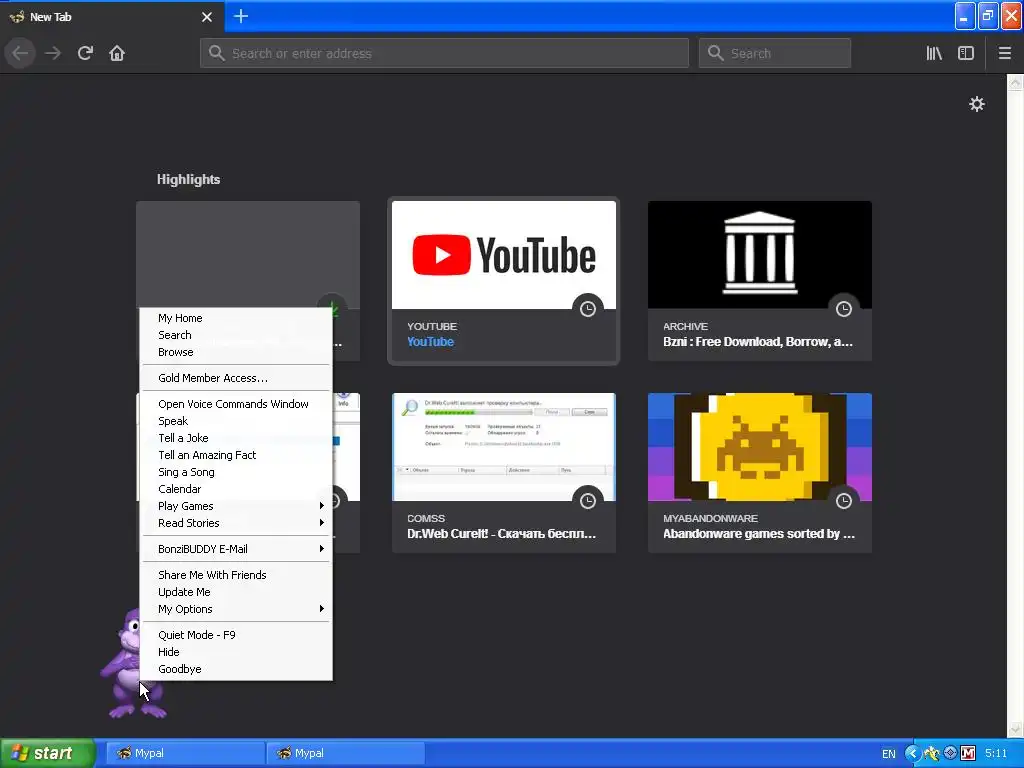Select Share Me With Friends
Image resolution: width=1024 pixels, height=768 pixels.
tap(236, 575)
